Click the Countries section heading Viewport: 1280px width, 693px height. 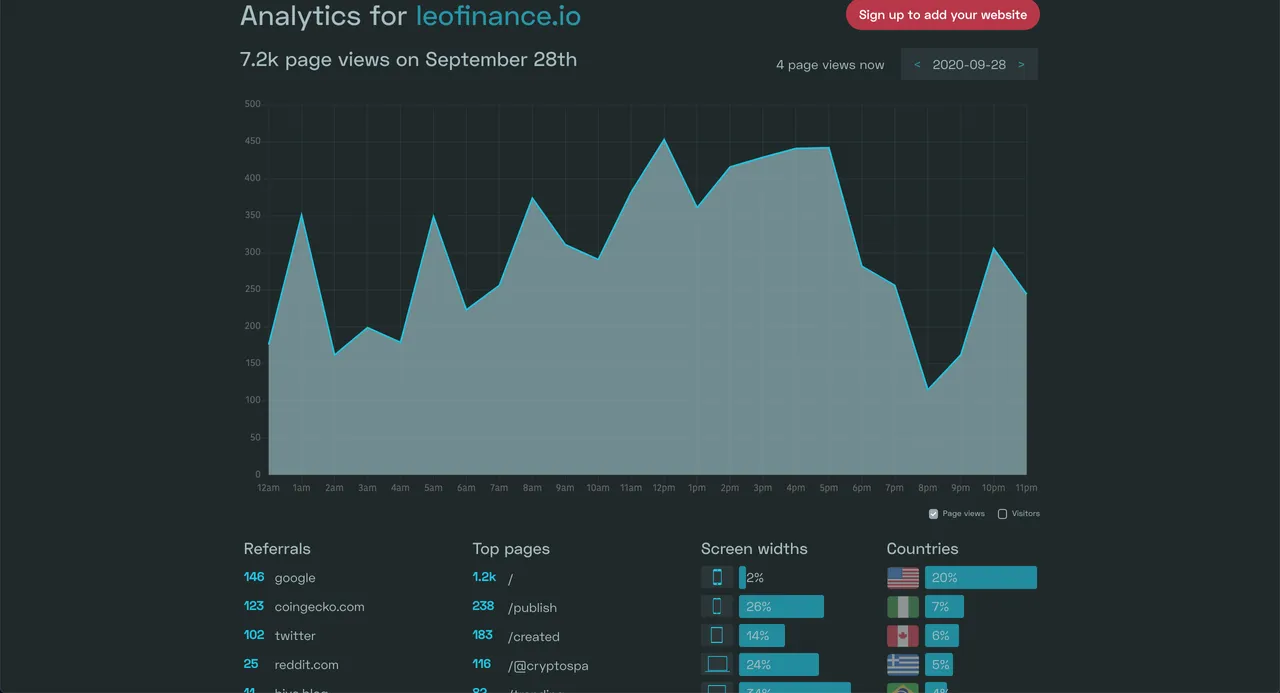coord(922,549)
